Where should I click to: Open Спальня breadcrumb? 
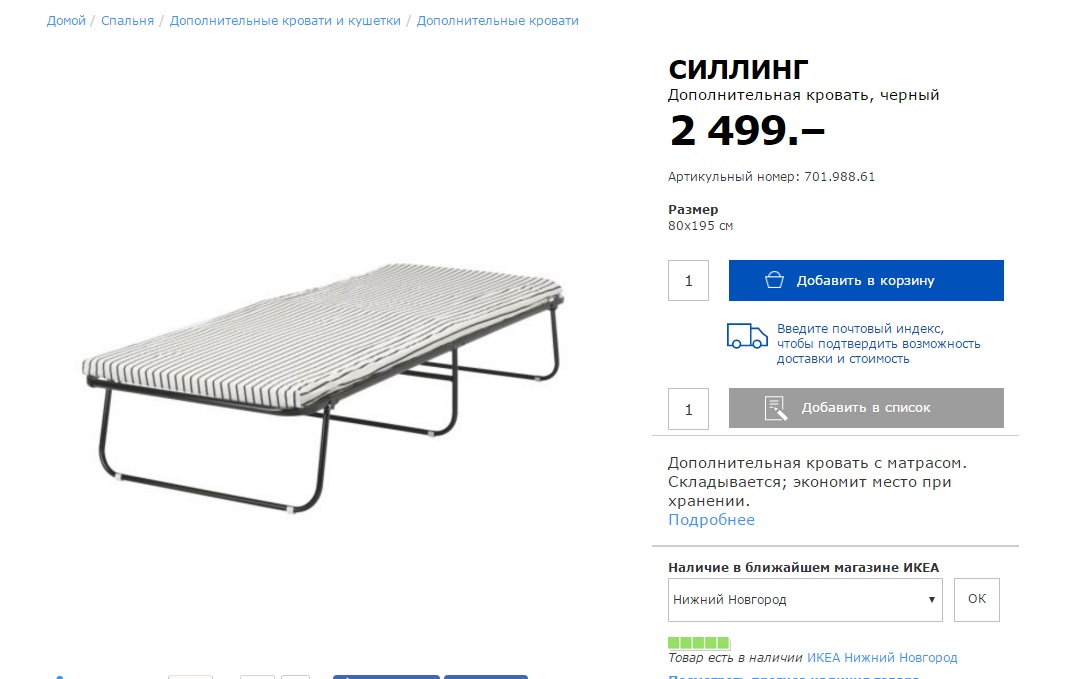(127, 21)
